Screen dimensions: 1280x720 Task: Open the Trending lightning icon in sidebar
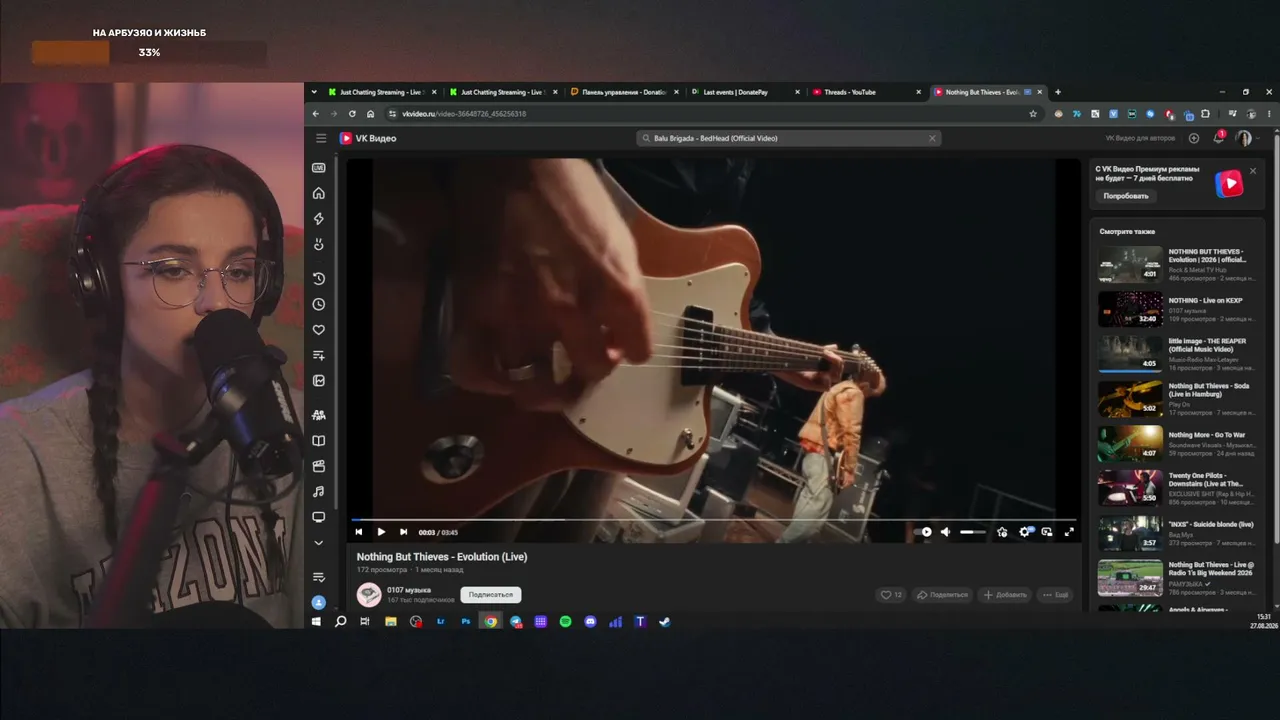pyautogui.click(x=319, y=218)
